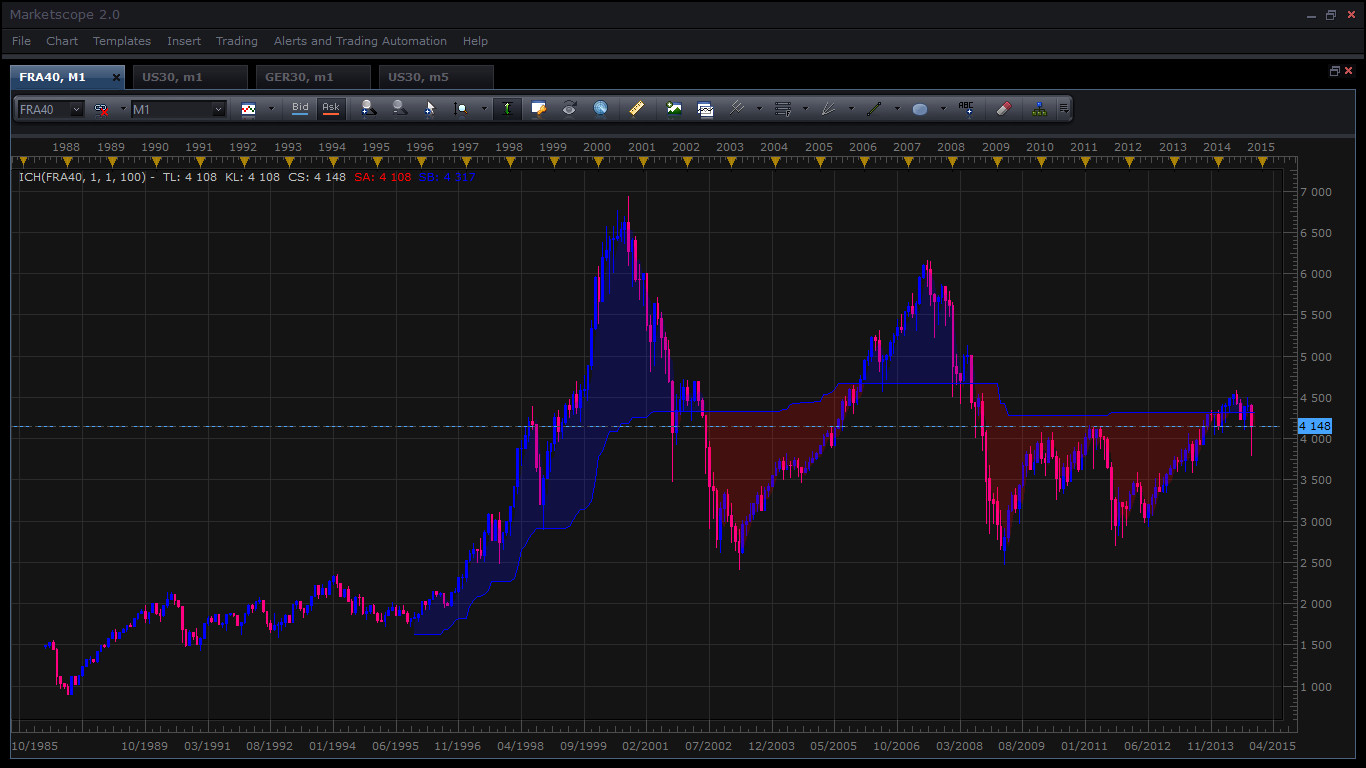This screenshot has height=768, width=1366.
Task: Open the chart structure tree icon
Action: pos(1039,109)
